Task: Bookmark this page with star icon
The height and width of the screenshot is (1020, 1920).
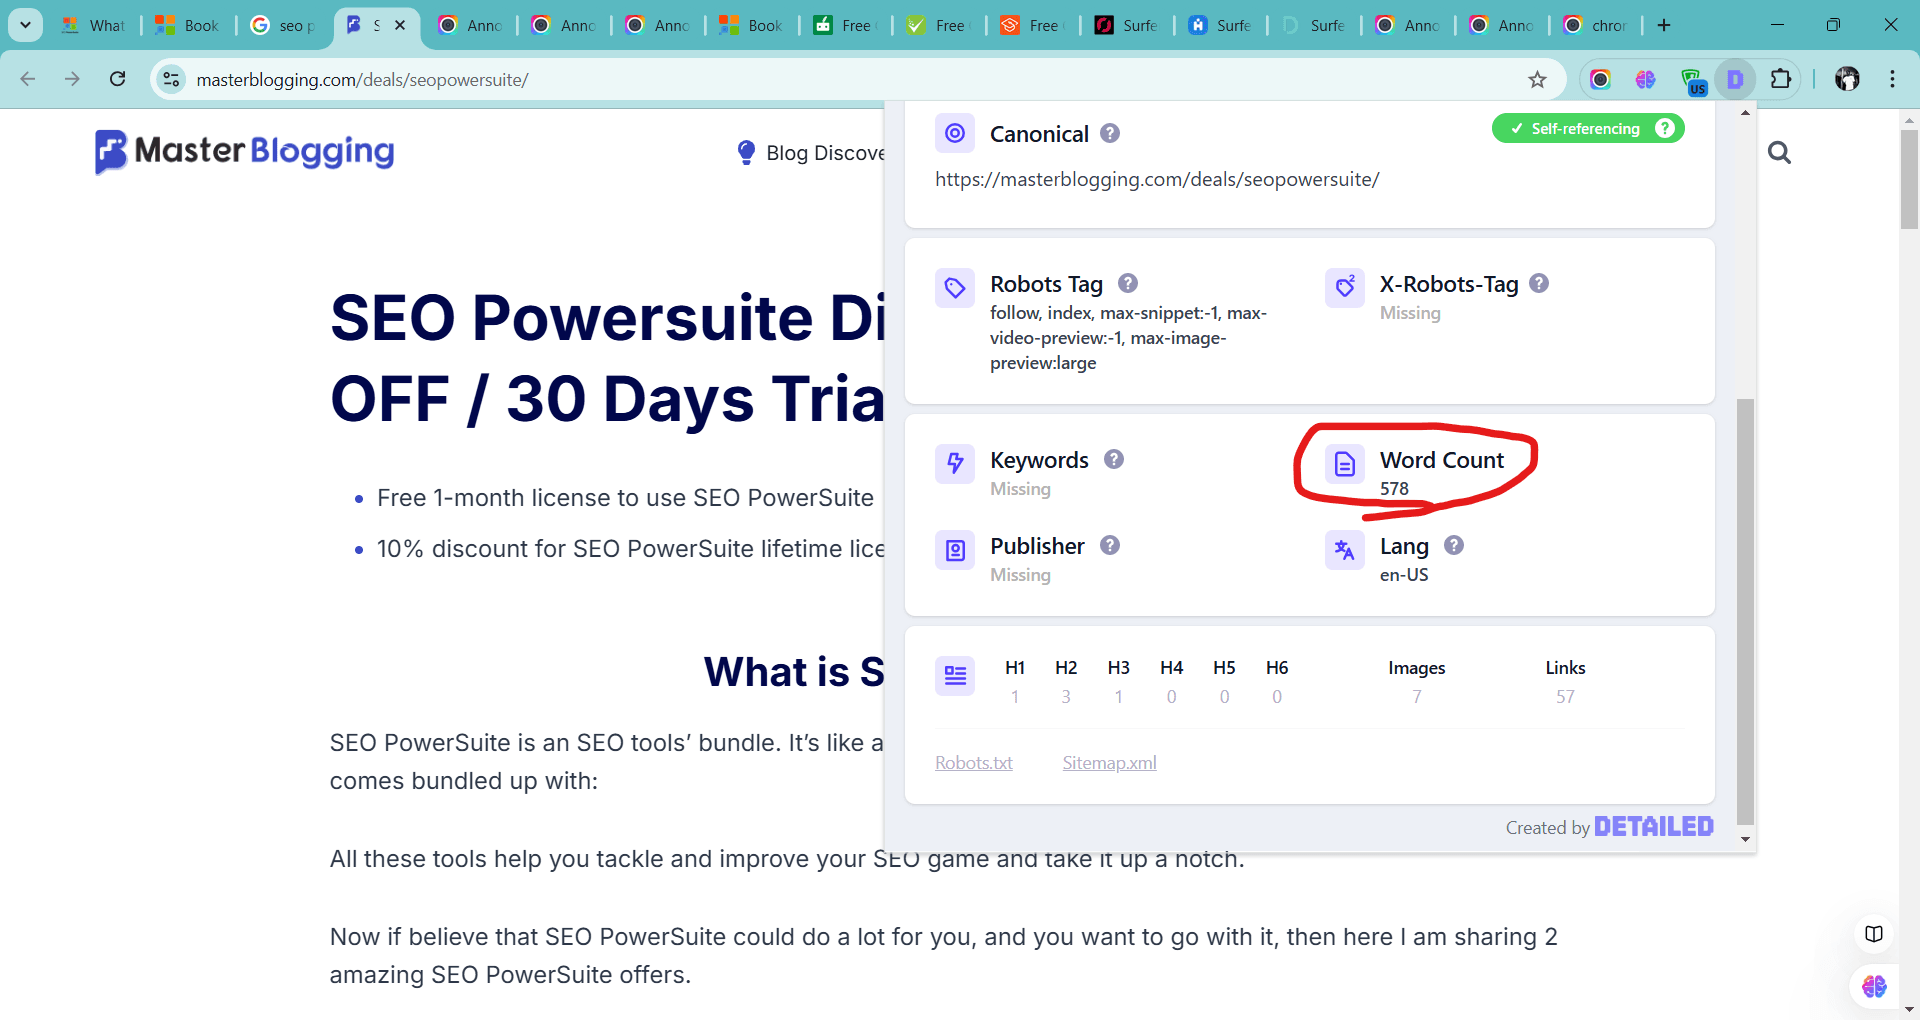Action: click(1537, 79)
